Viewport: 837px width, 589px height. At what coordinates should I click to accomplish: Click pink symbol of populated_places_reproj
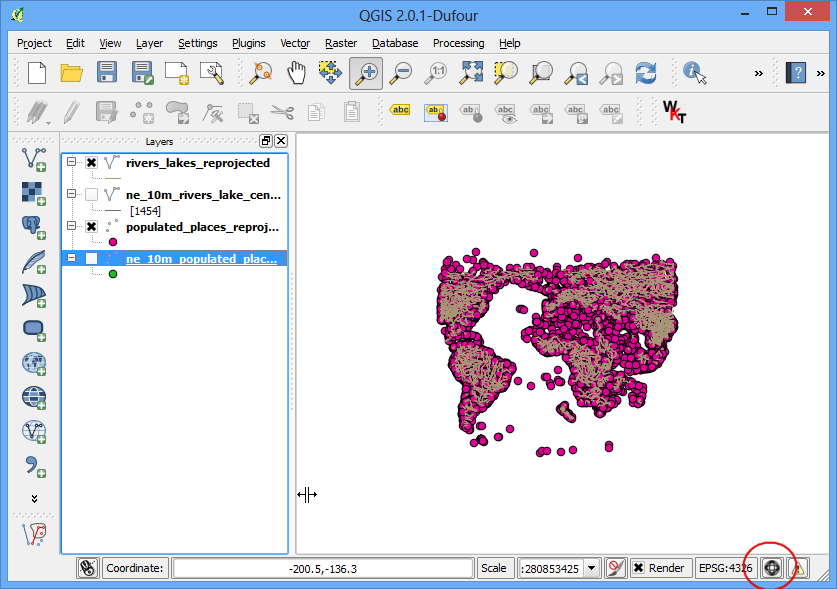pos(113,242)
